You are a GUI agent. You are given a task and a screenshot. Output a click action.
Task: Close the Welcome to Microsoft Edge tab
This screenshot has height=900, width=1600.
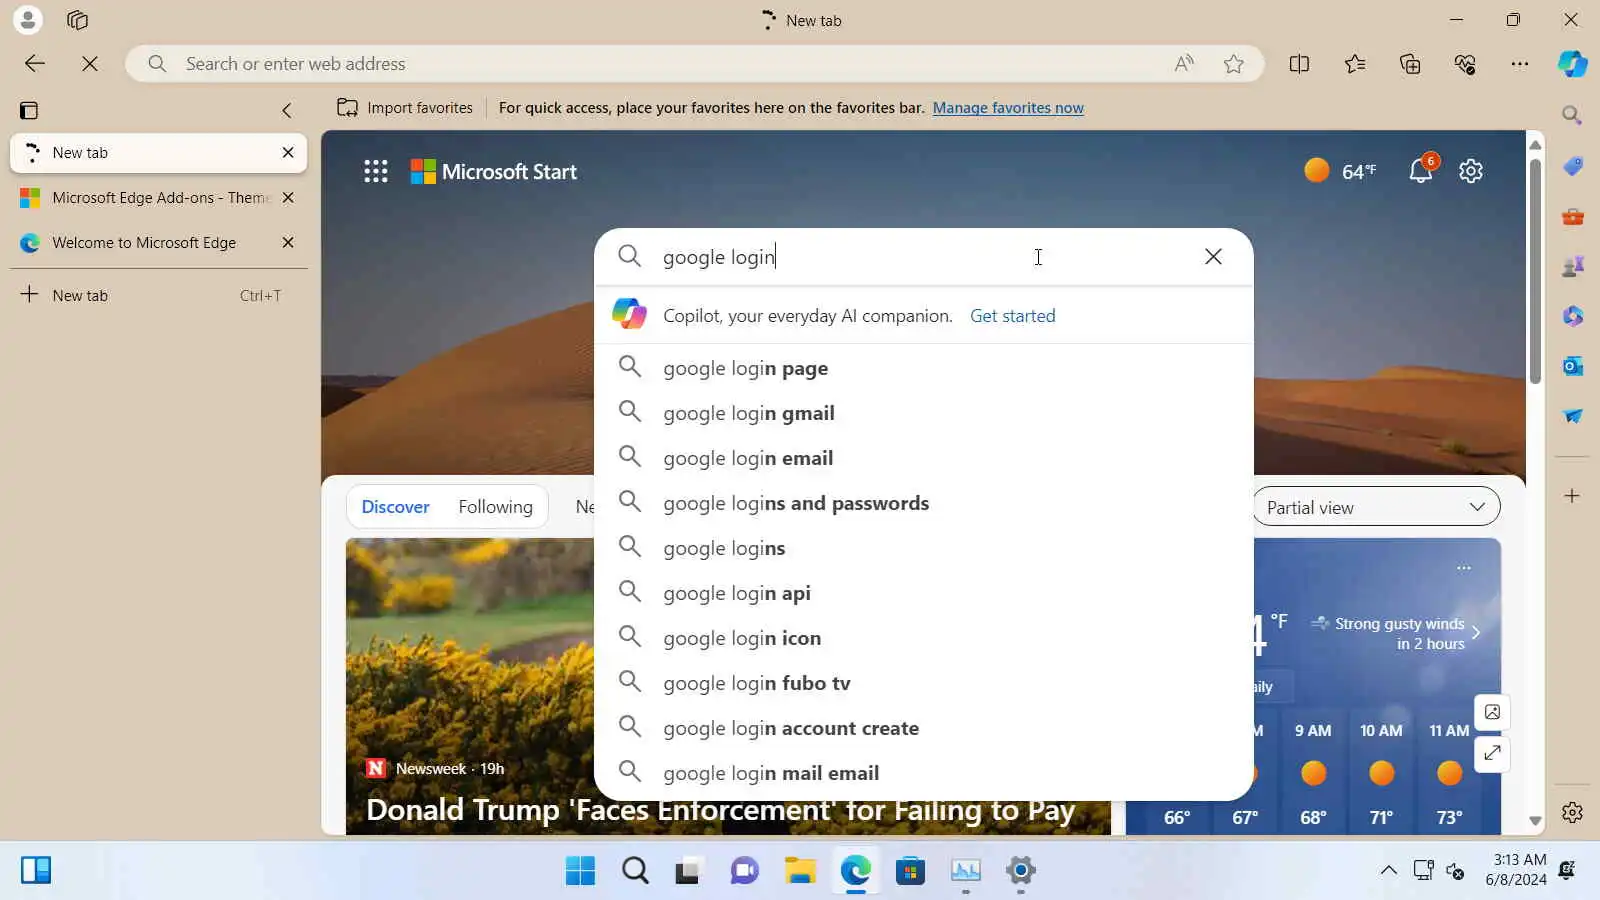pos(288,243)
